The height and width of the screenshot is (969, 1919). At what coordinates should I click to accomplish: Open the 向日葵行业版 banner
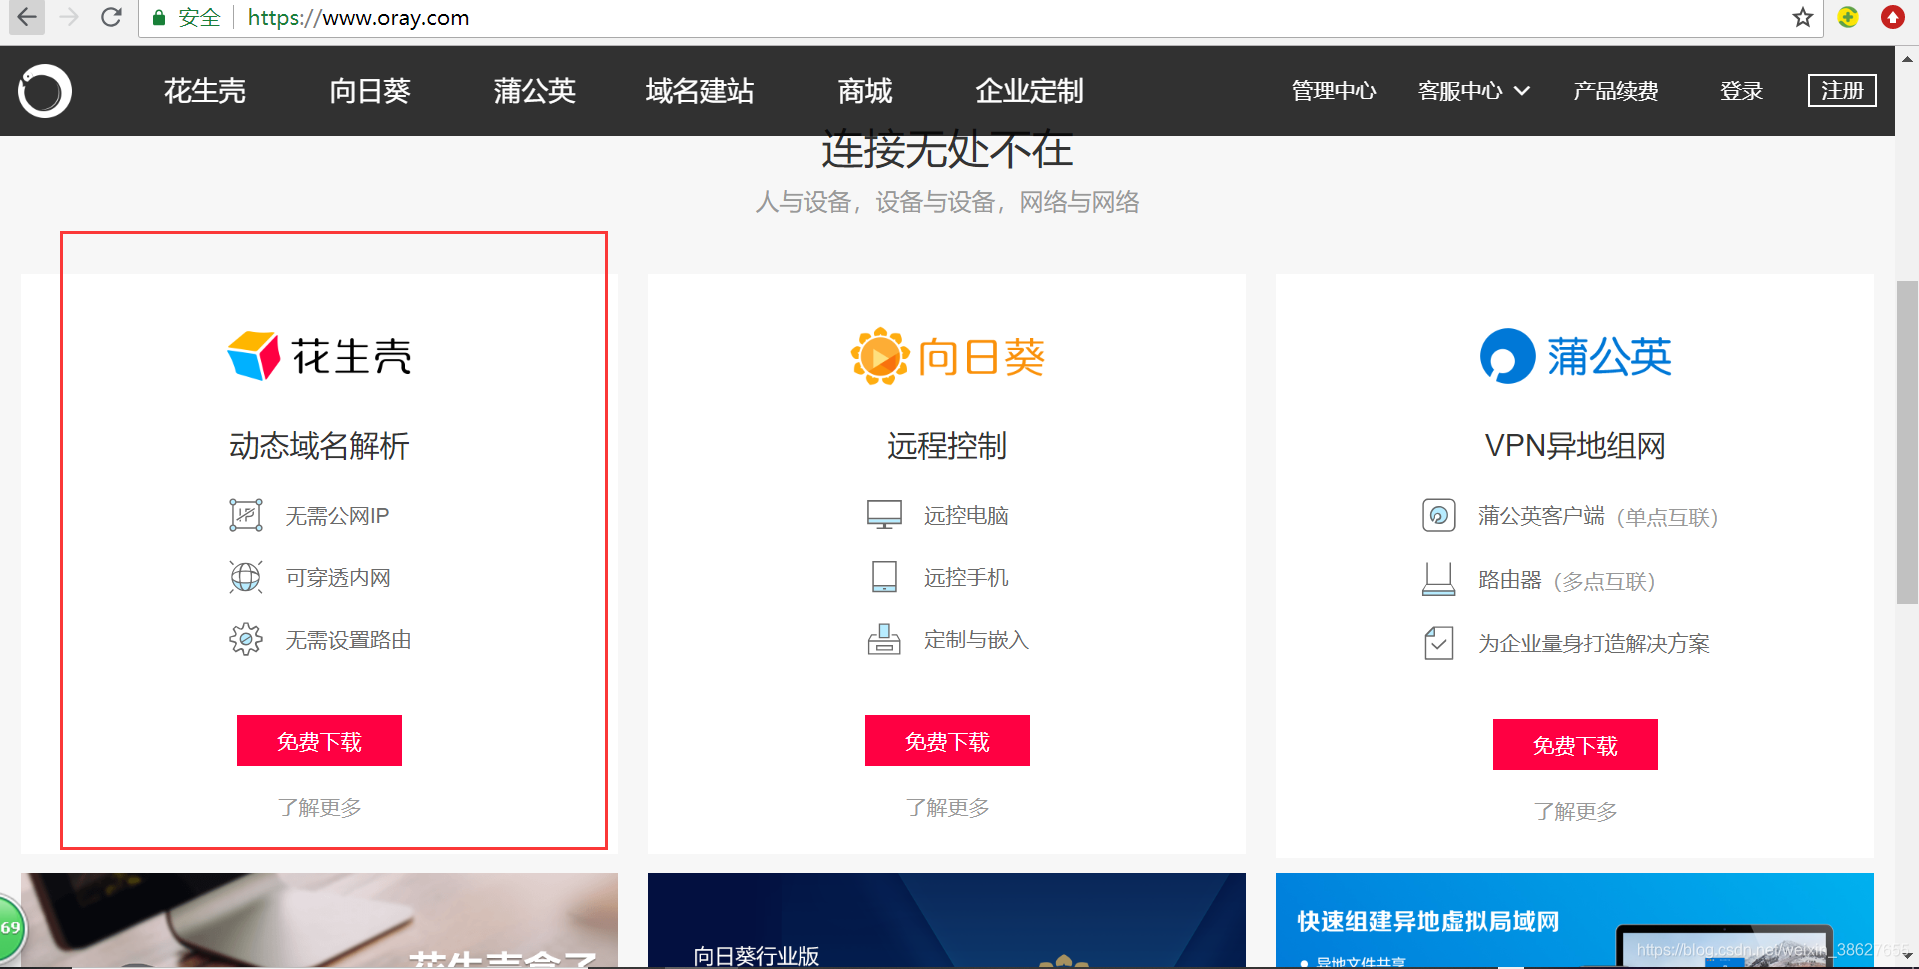[947, 920]
